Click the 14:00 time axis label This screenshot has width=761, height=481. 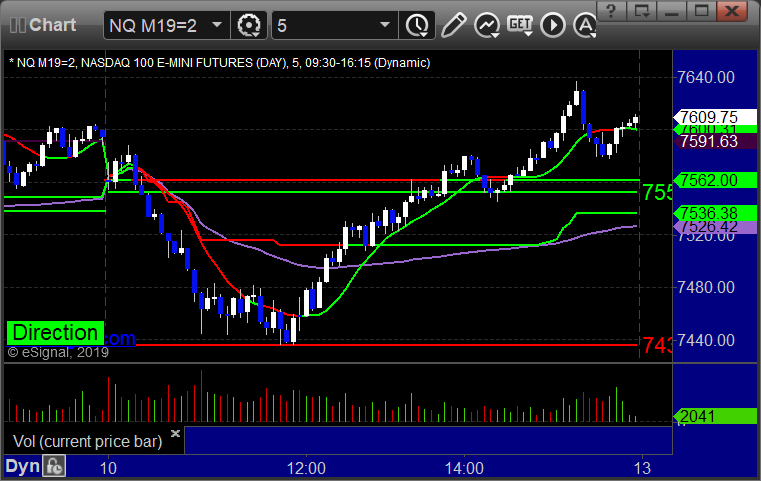coord(464,468)
